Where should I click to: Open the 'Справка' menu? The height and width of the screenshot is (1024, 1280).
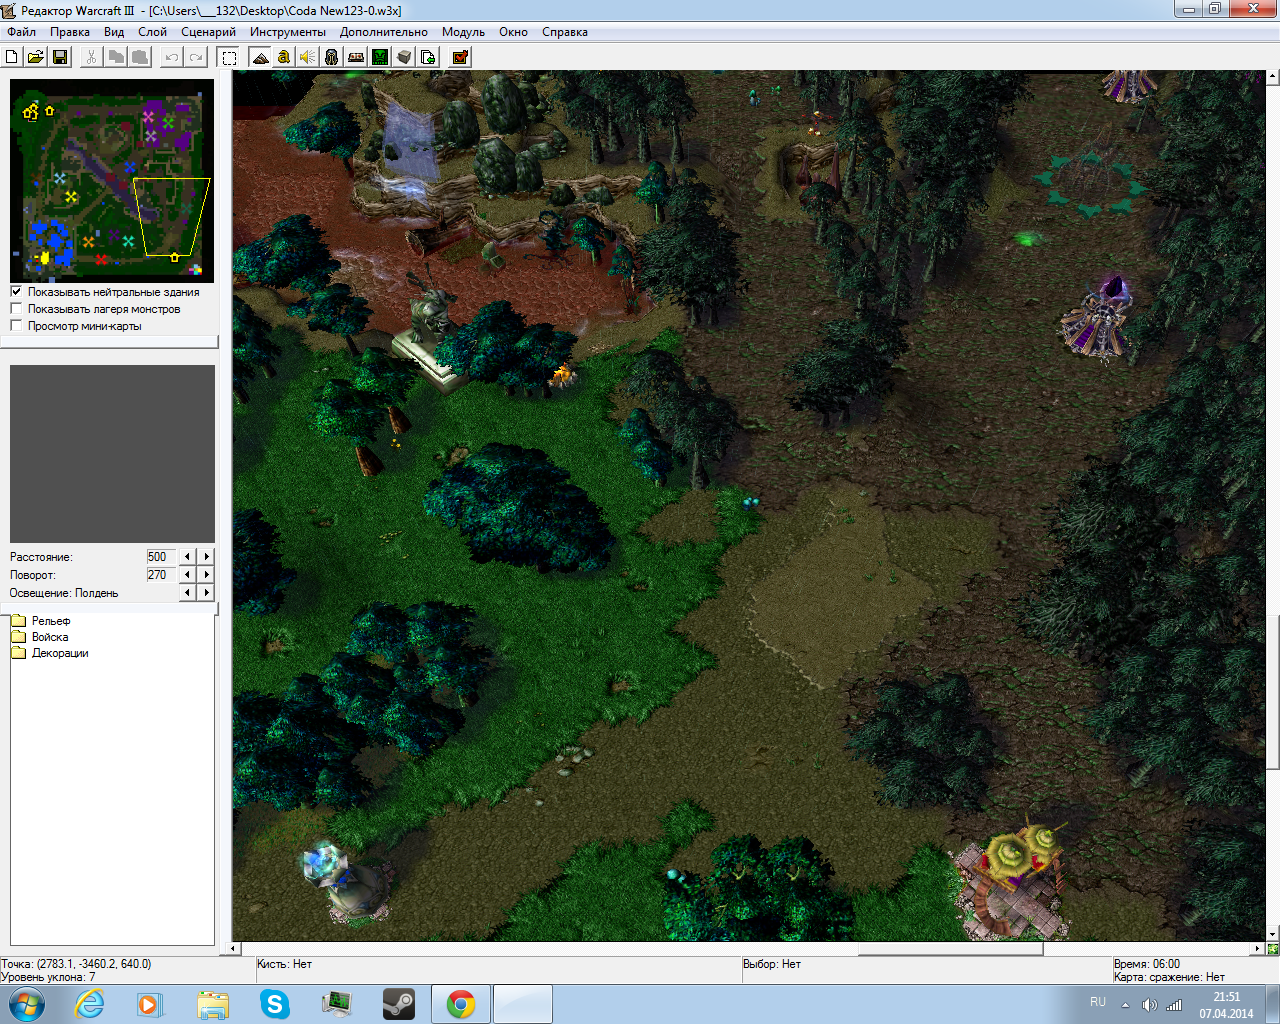pyautogui.click(x=565, y=32)
